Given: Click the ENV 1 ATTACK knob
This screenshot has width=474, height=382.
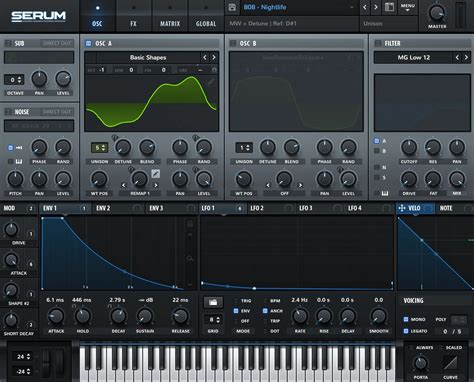Looking at the screenshot, I should [56, 316].
